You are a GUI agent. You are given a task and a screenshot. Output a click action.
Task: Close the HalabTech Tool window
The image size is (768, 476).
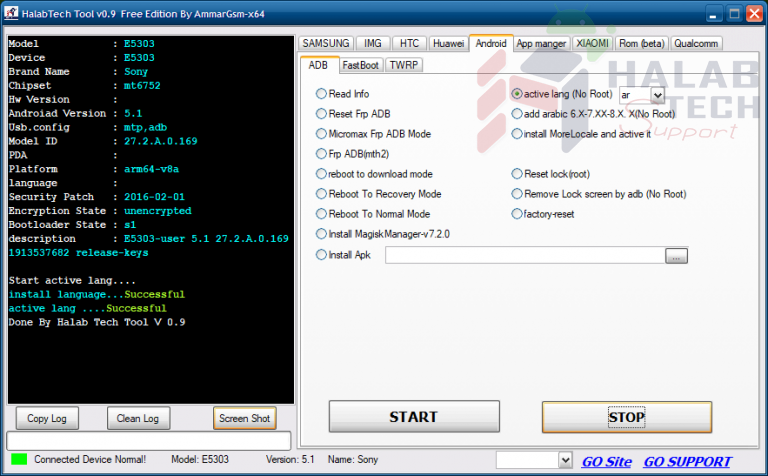click(754, 14)
